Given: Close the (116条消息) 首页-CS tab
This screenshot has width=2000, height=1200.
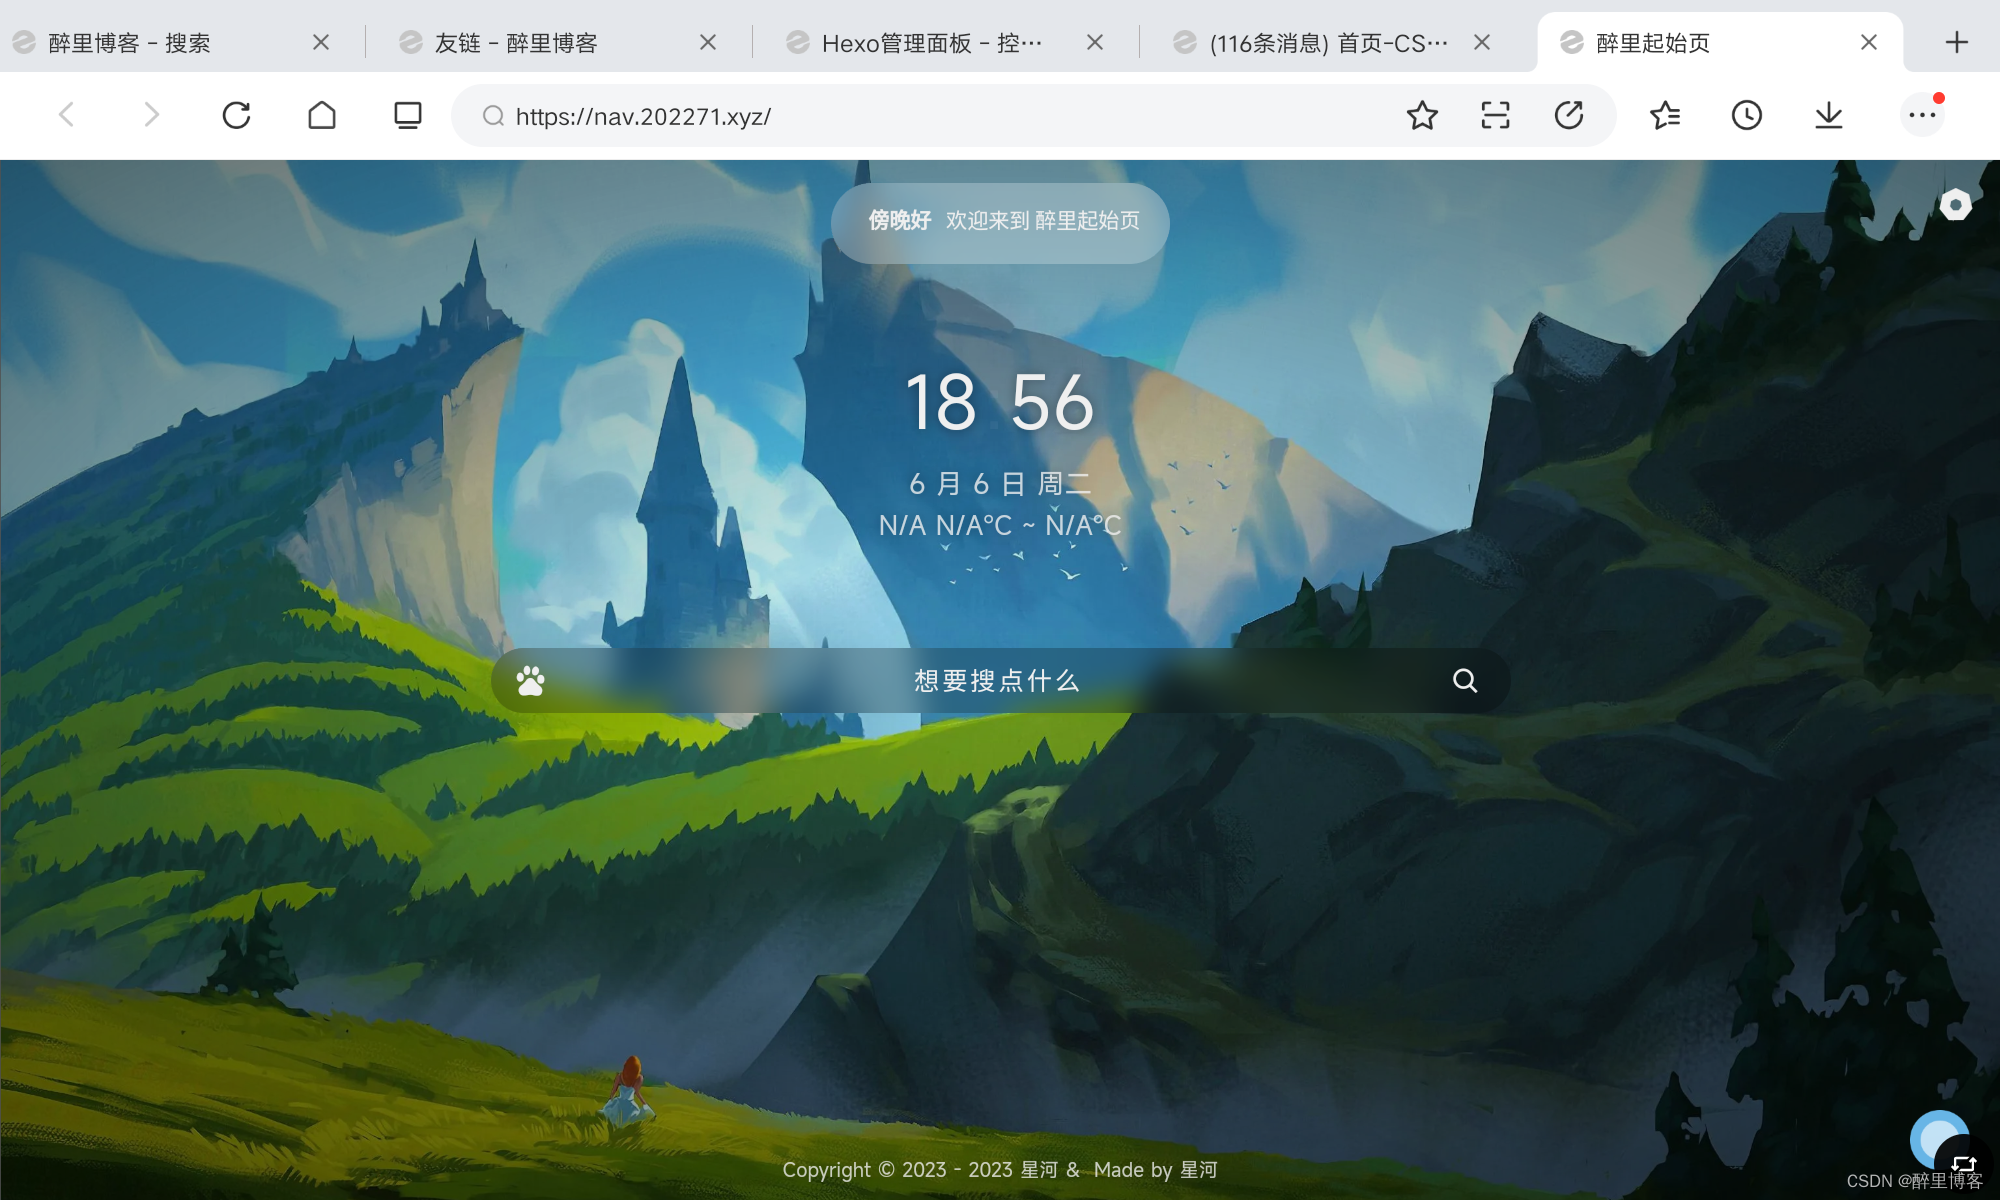Looking at the screenshot, I should click(x=1482, y=42).
